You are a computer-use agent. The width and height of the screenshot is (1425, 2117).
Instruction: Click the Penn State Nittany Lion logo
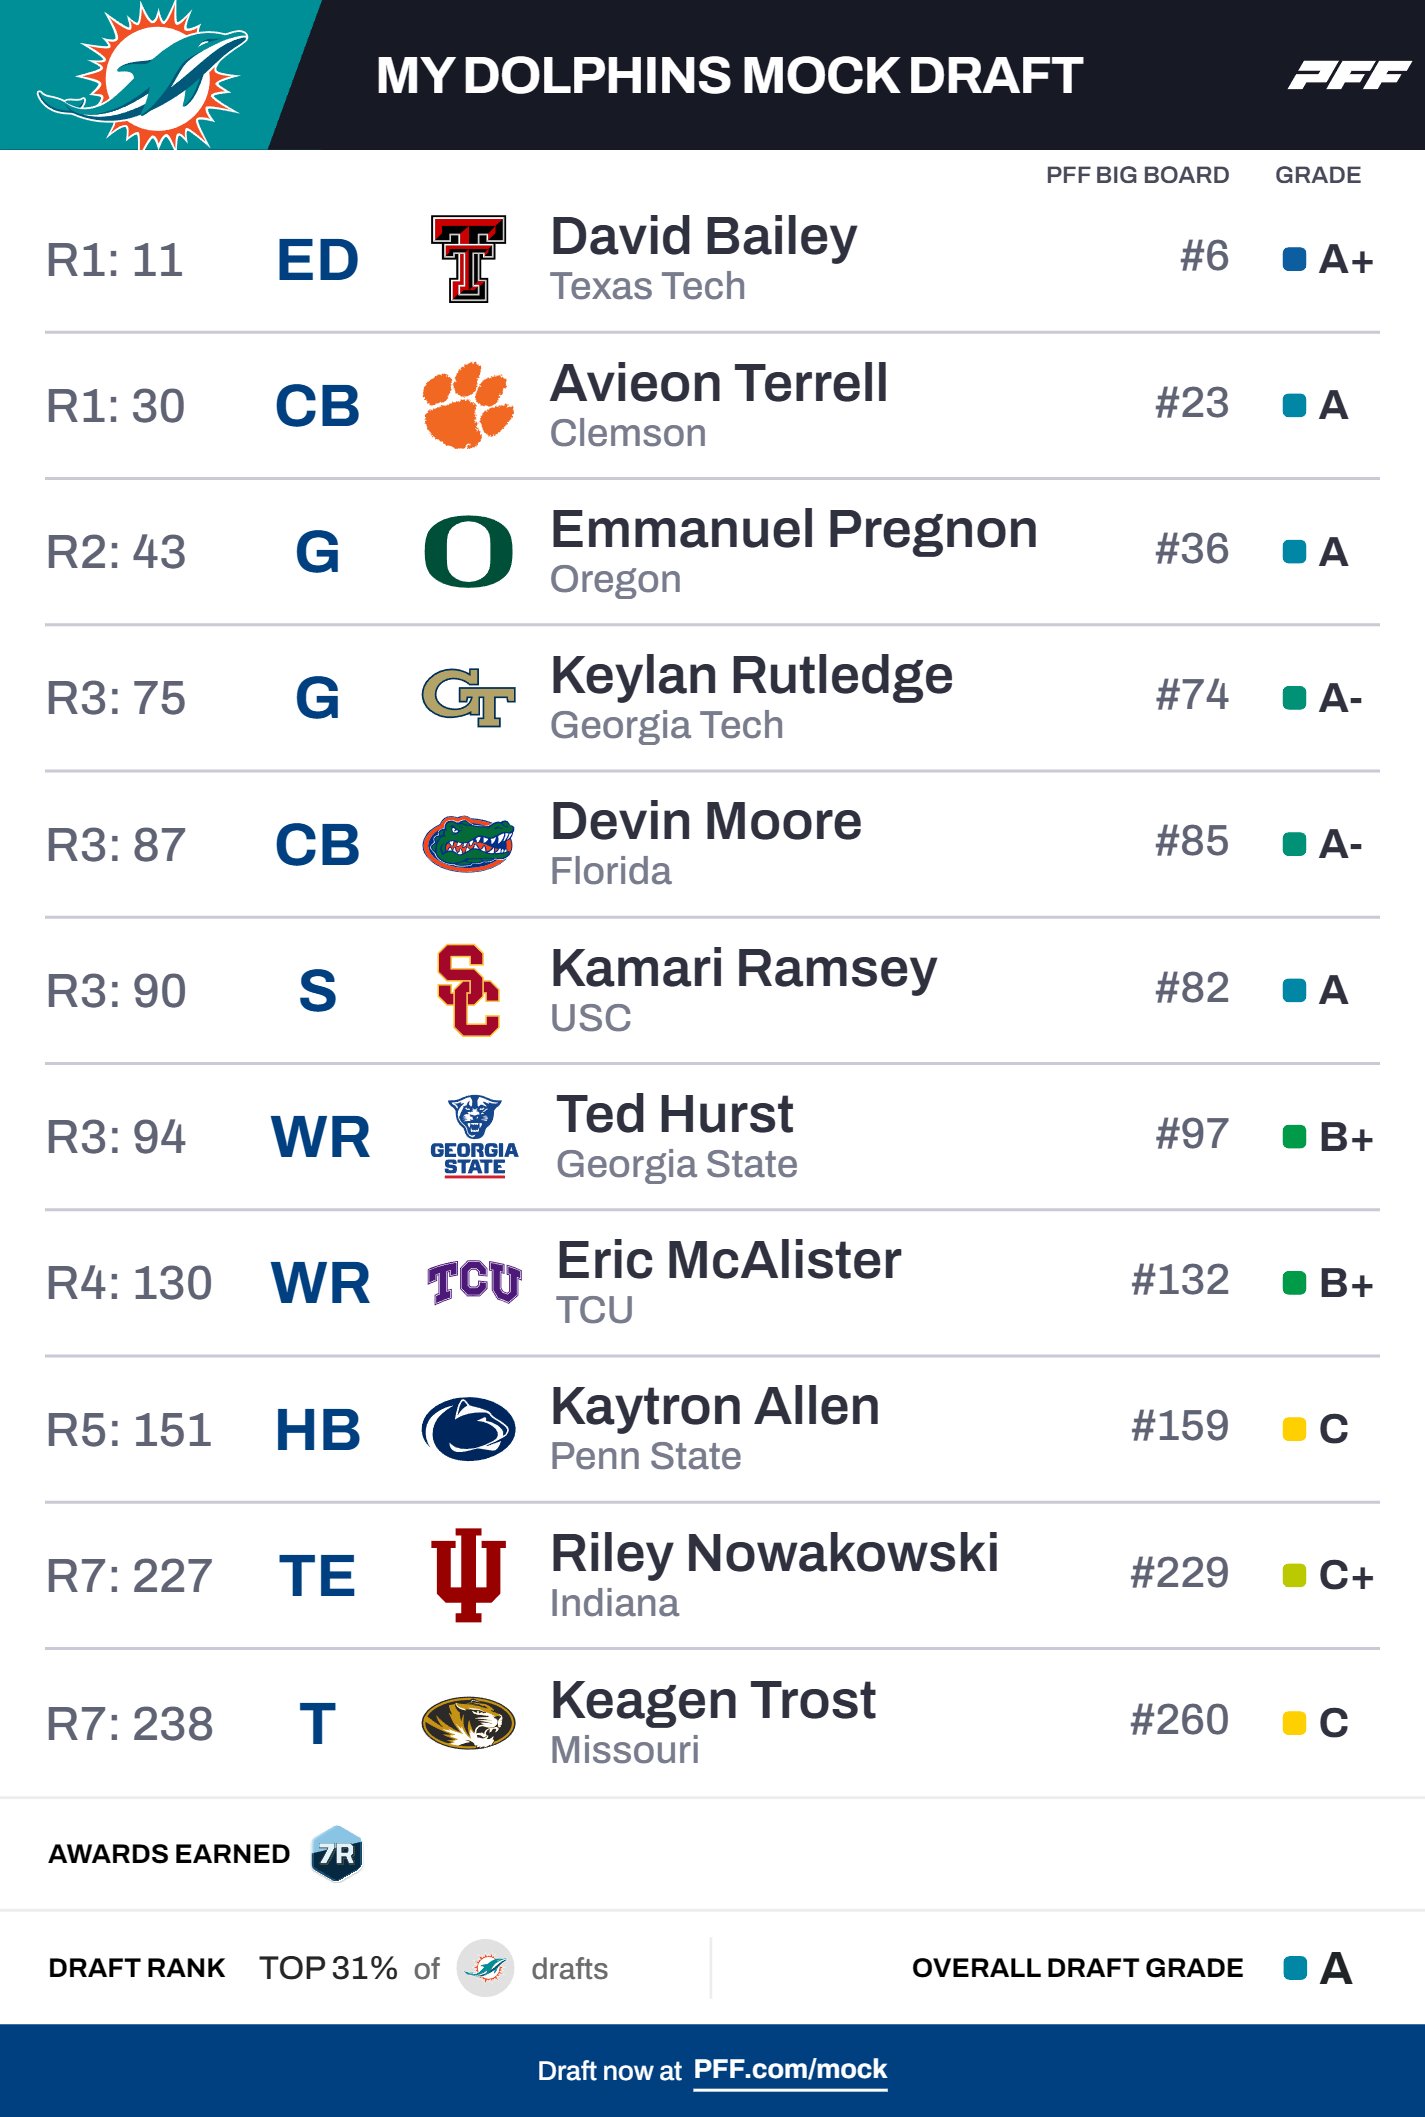tap(468, 1429)
